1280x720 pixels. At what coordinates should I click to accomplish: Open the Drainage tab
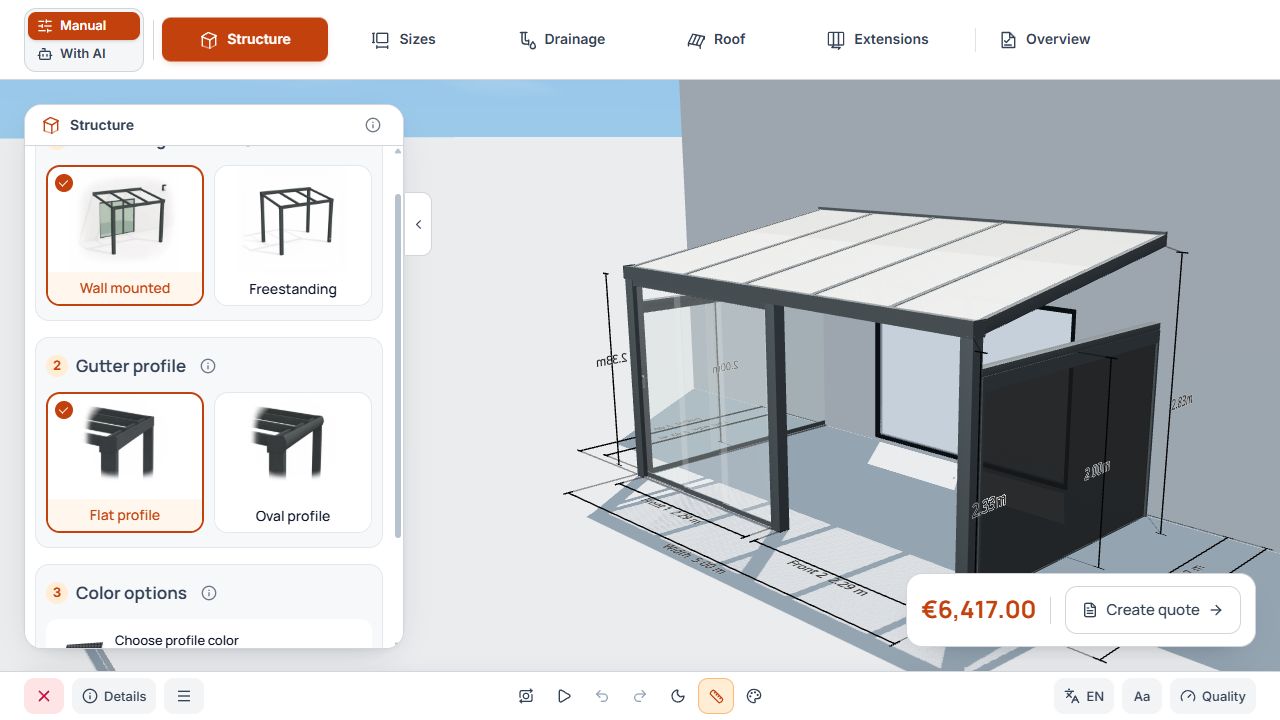[x=562, y=39]
